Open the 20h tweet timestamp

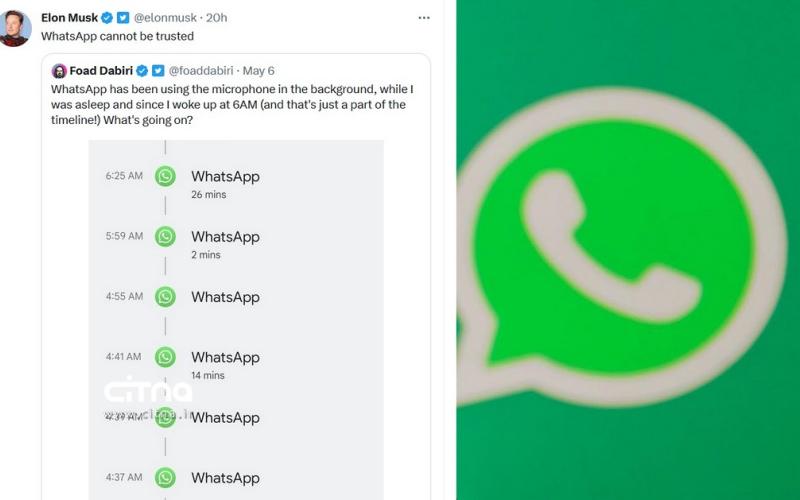click(216, 18)
